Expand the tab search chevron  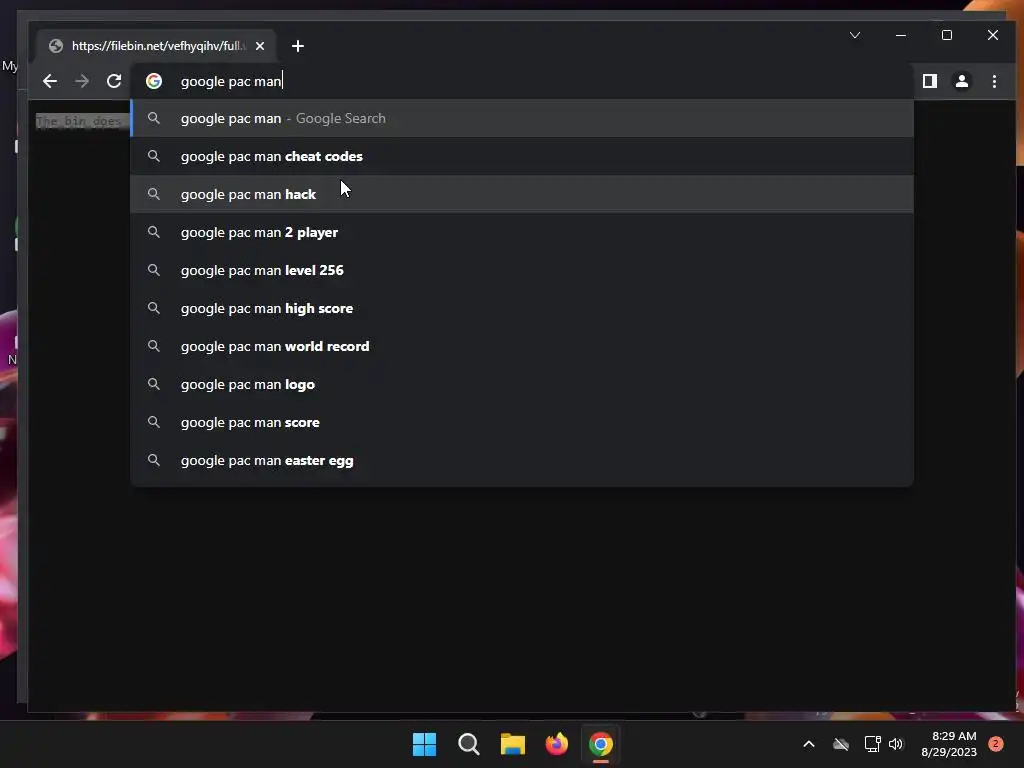(855, 35)
